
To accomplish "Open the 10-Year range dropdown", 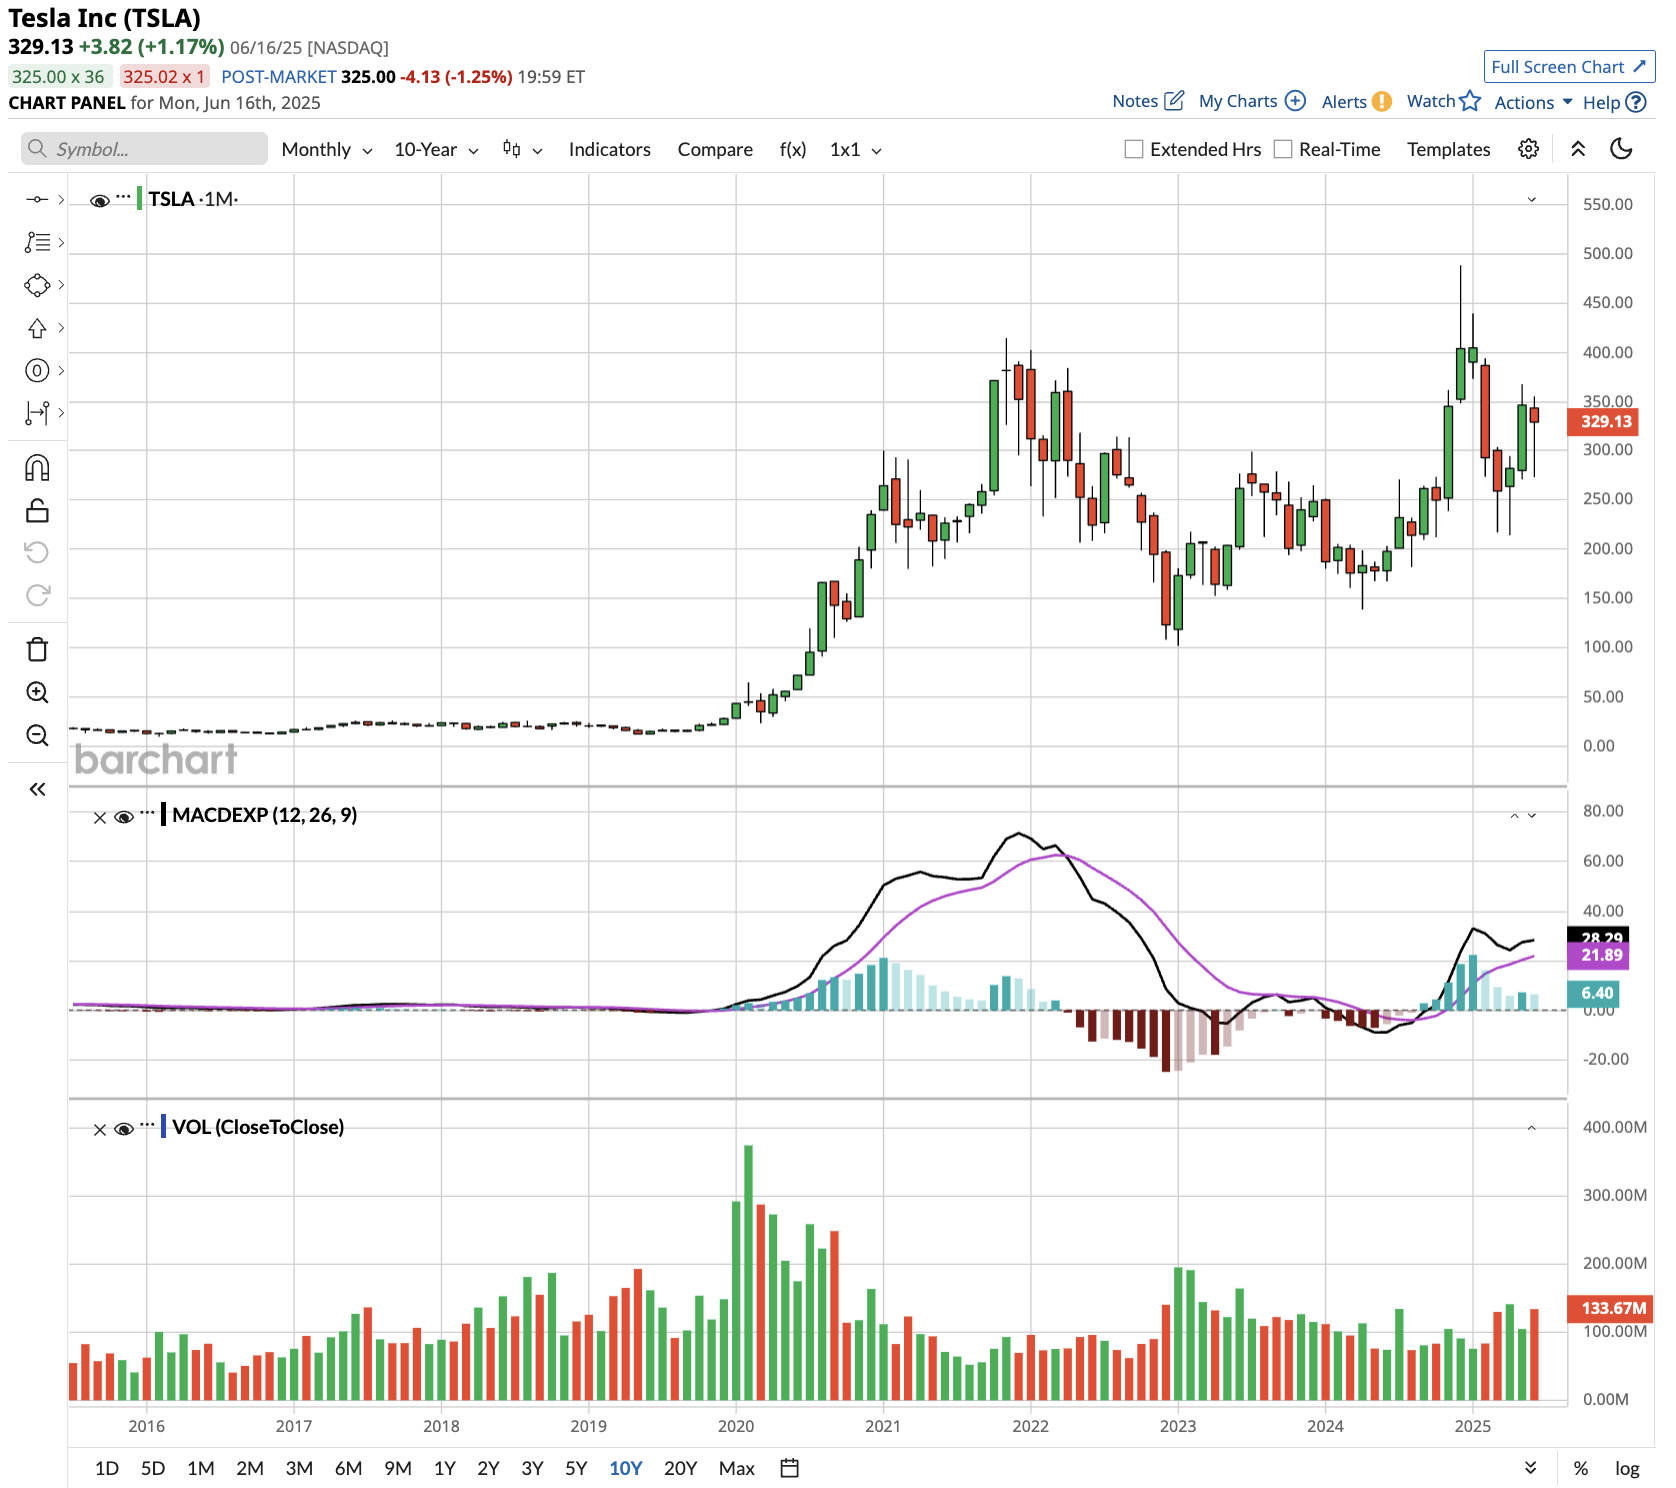I will point(436,149).
